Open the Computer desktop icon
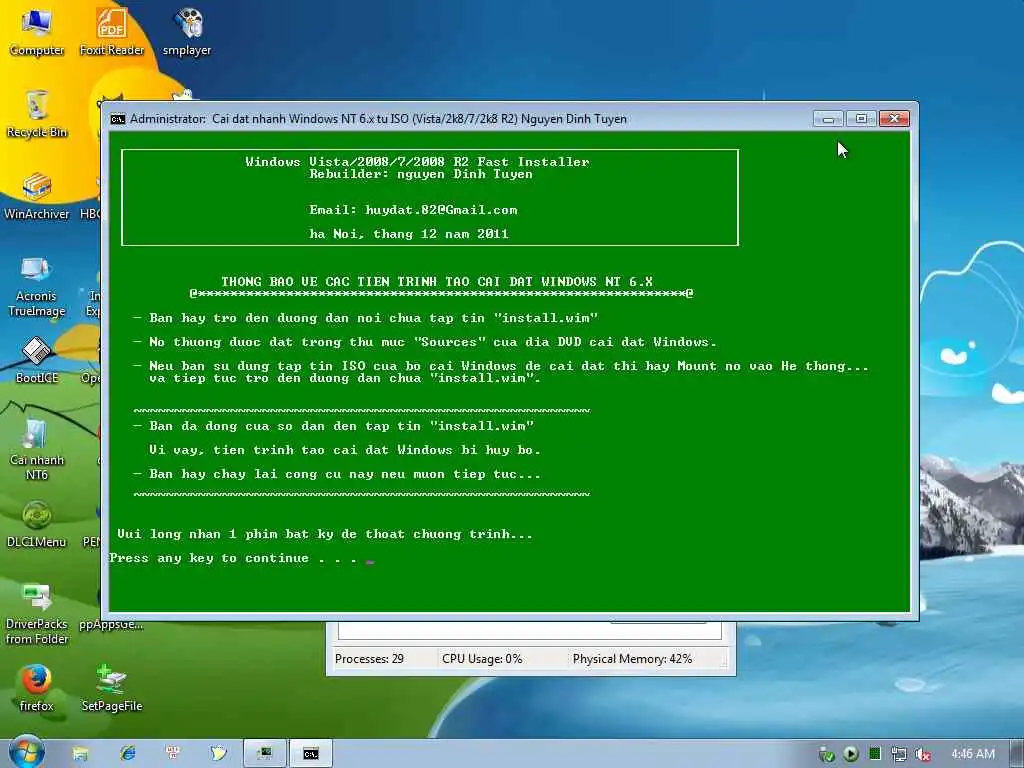Viewport: 1024px width, 768px height. 37,31
